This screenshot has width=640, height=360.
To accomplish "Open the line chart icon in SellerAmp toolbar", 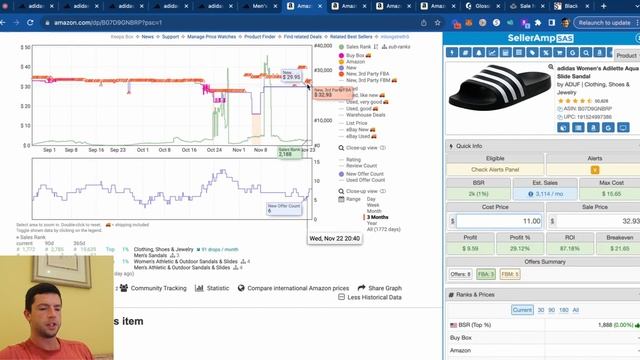I will [x=492, y=53].
